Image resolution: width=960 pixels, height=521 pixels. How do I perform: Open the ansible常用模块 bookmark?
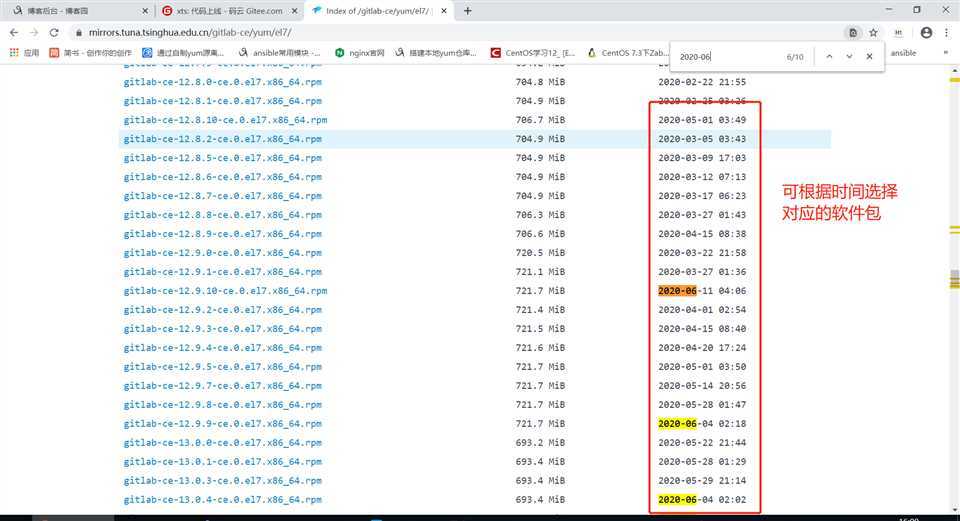[279, 53]
